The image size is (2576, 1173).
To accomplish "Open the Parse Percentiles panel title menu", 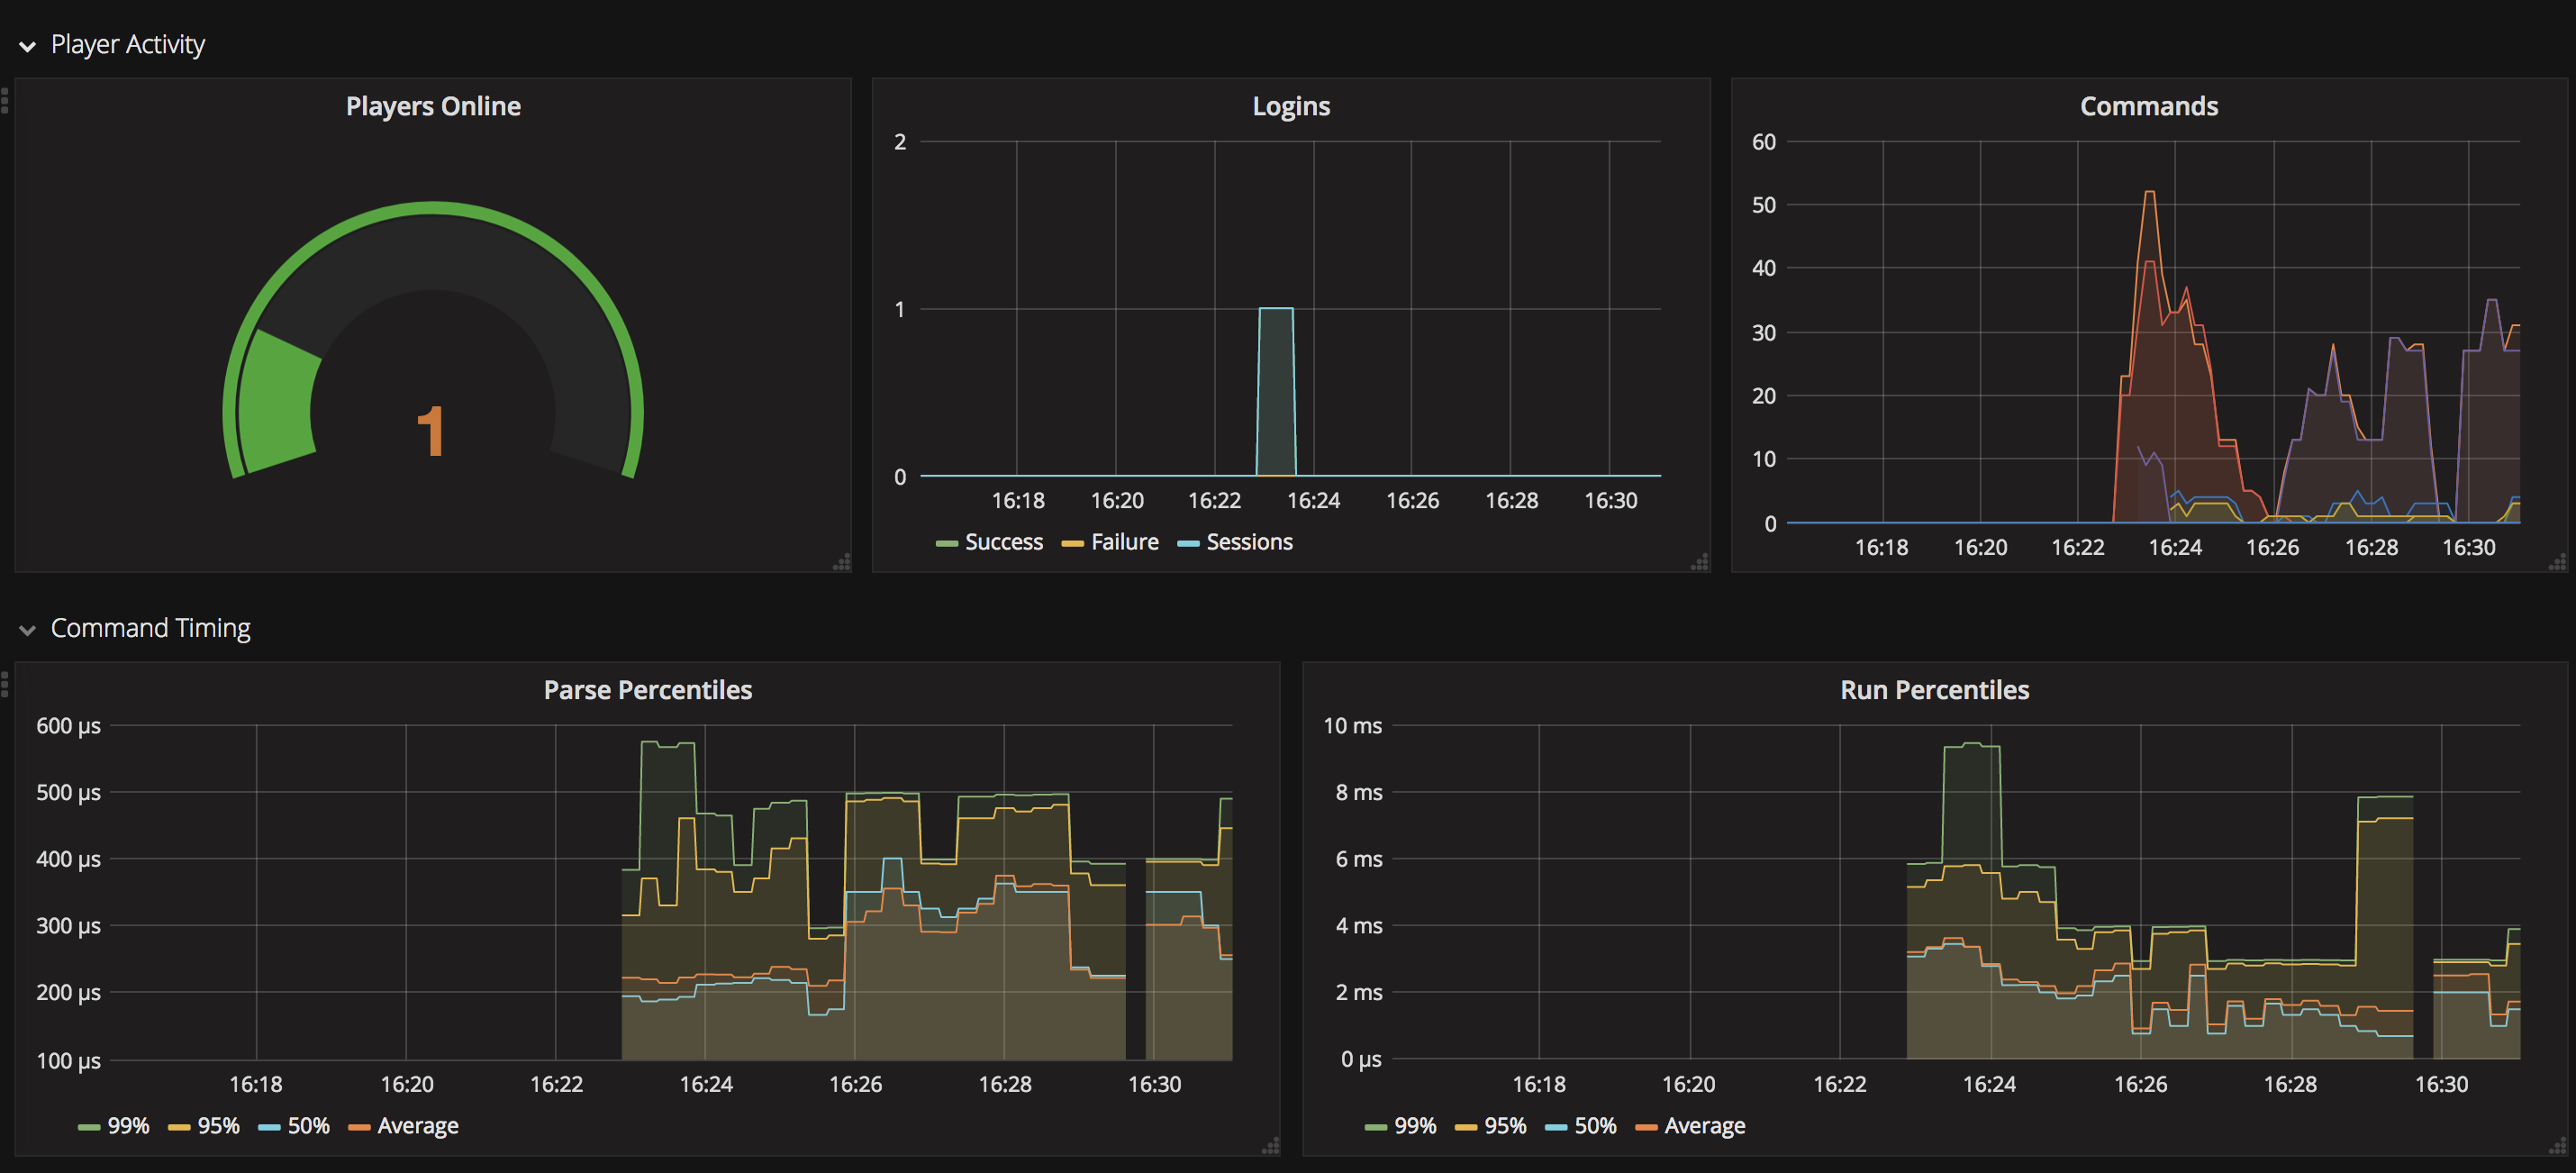I will 647,690.
